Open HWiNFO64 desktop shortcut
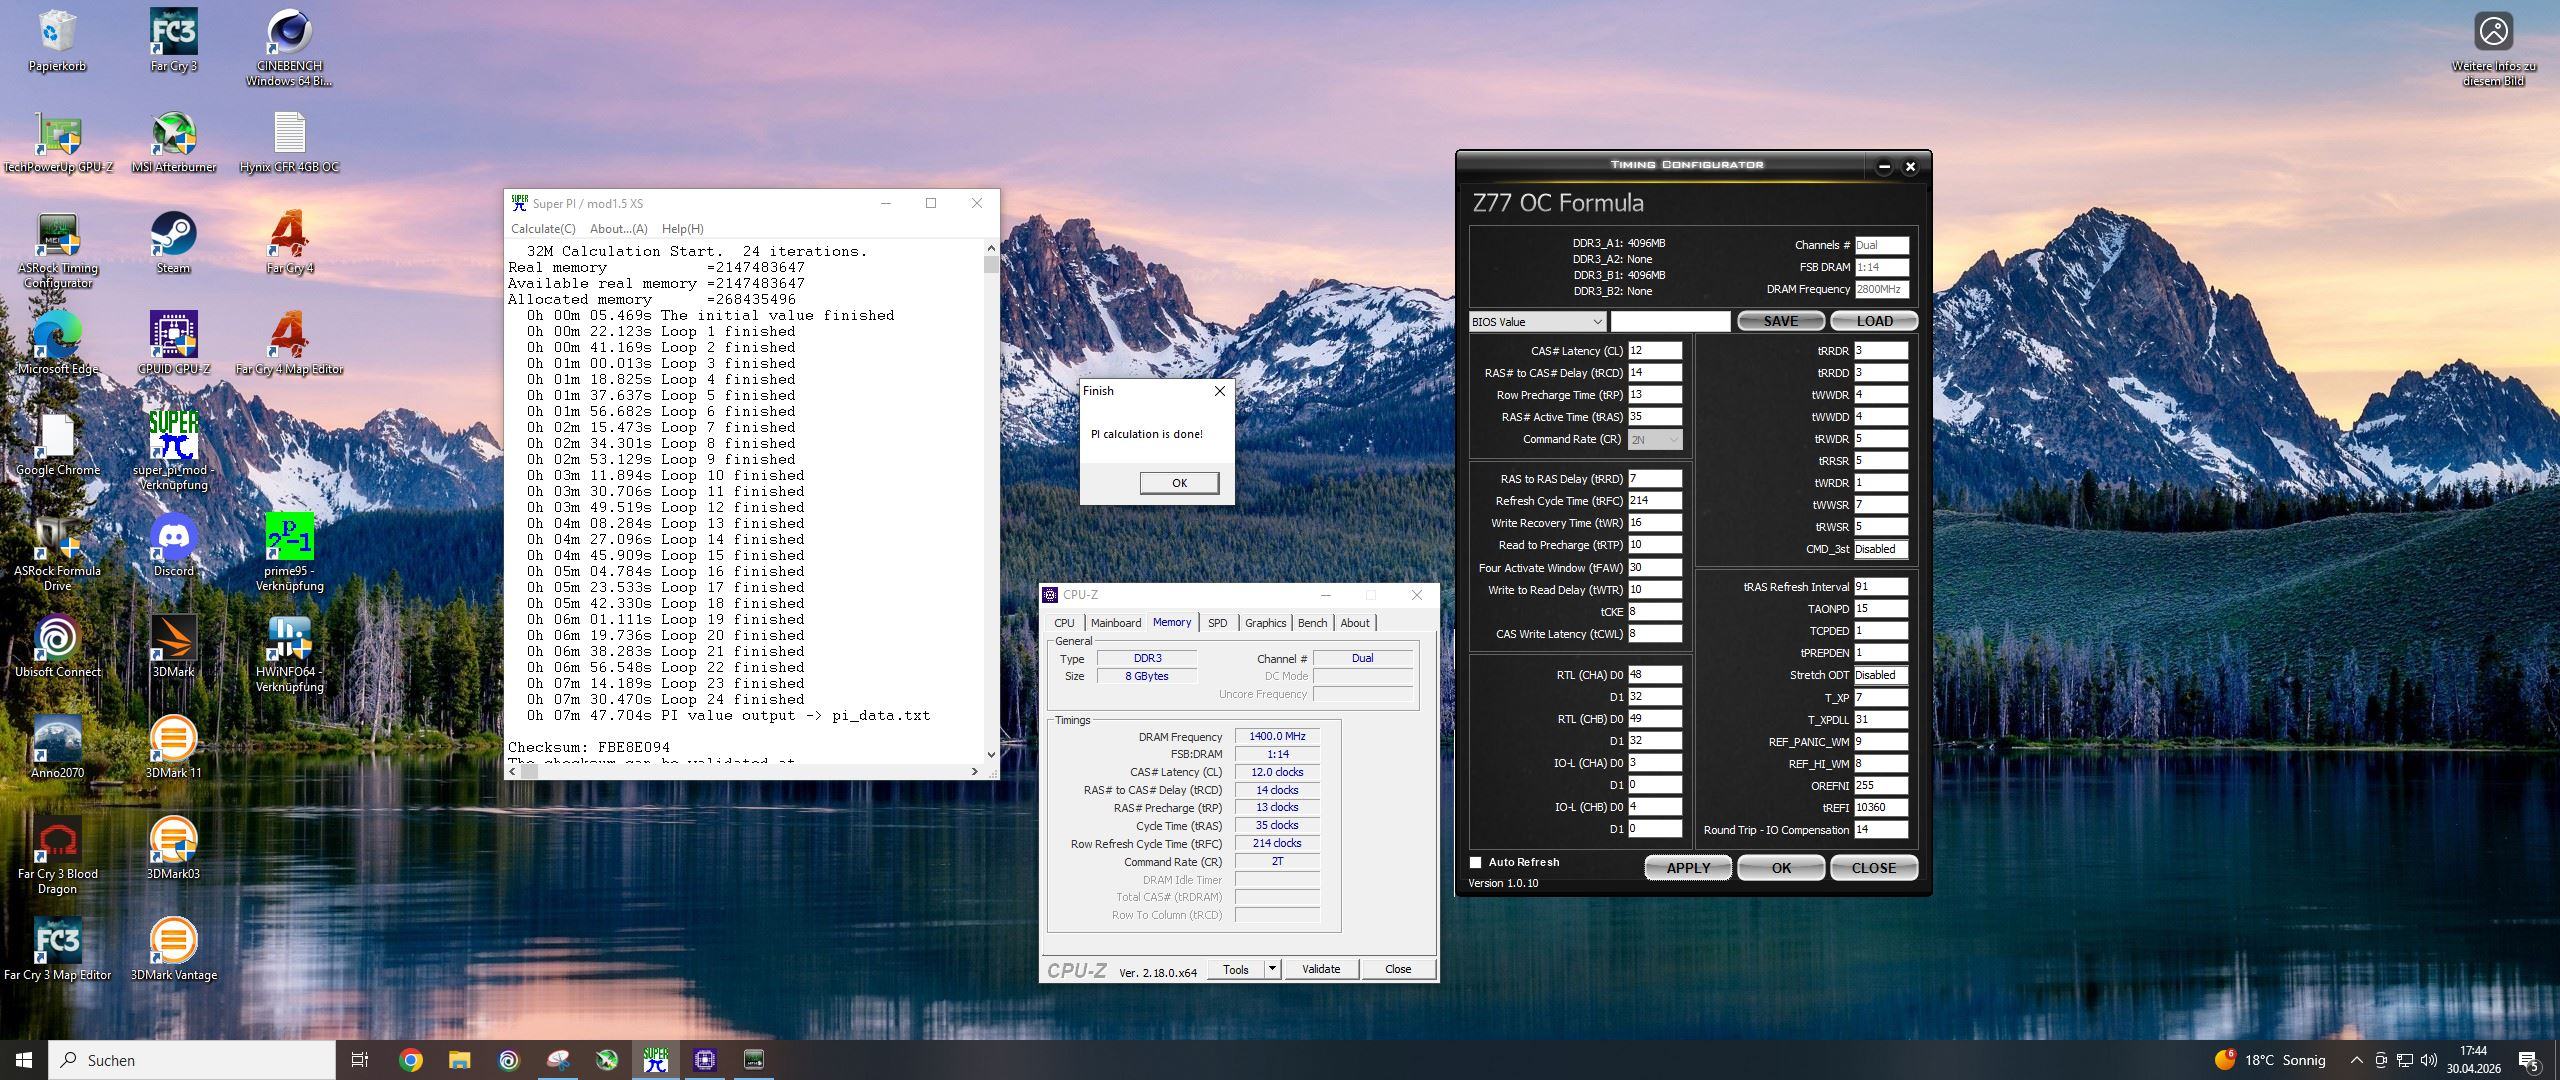Image resolution: width=2560 pixels, height=1080 pixels. (289, 654)
